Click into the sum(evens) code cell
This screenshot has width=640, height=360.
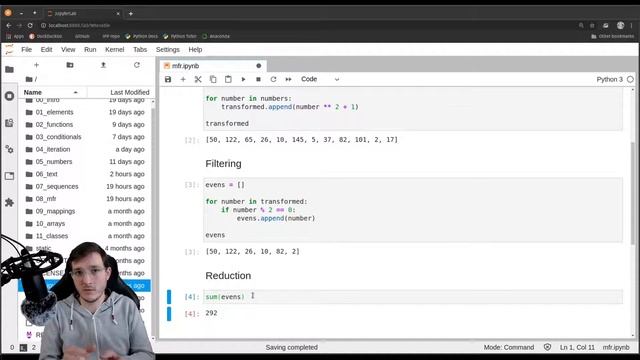(413, 297)
